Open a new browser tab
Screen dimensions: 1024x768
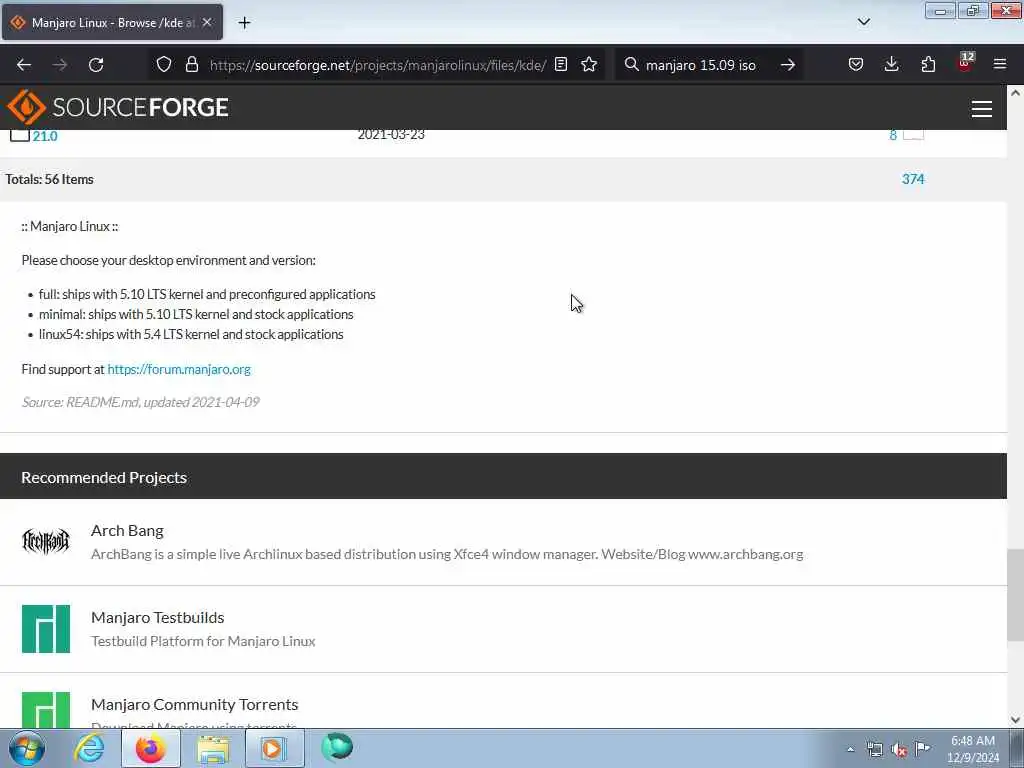click(x=244, y=23)
